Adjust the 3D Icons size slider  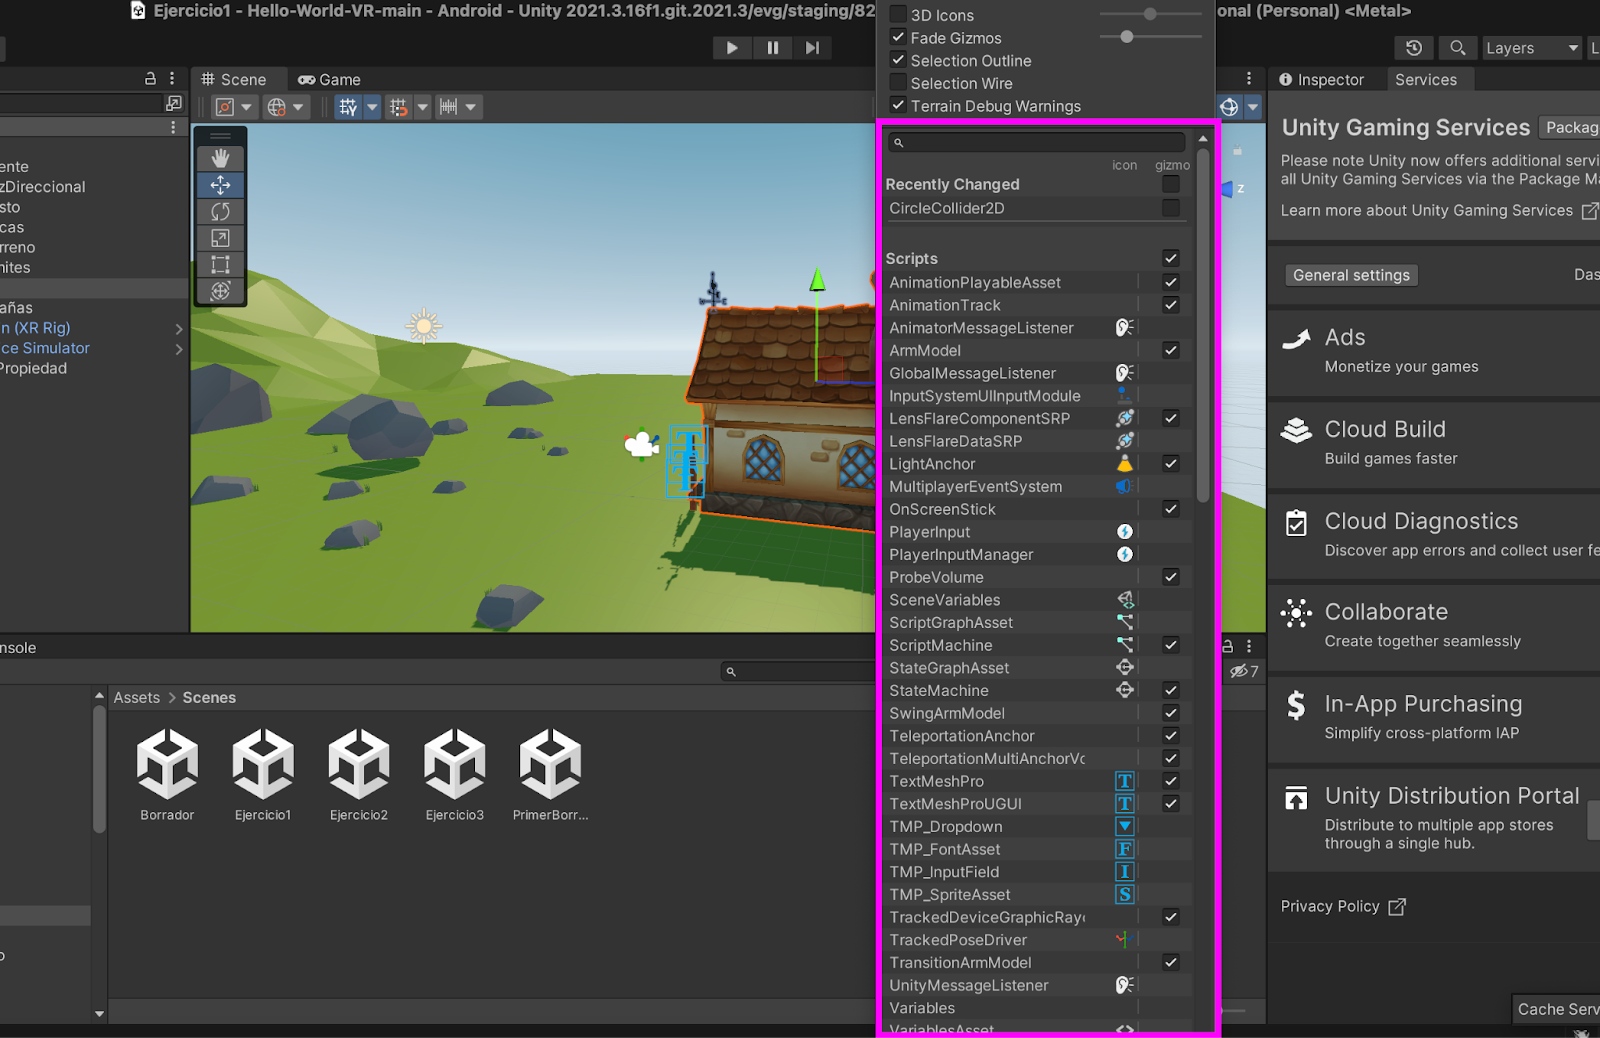point(1150,14)
